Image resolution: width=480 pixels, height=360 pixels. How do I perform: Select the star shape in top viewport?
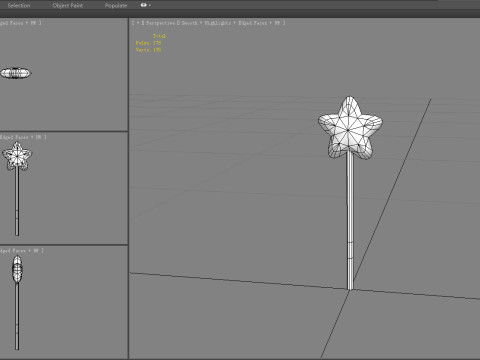[x=15, y=73]
